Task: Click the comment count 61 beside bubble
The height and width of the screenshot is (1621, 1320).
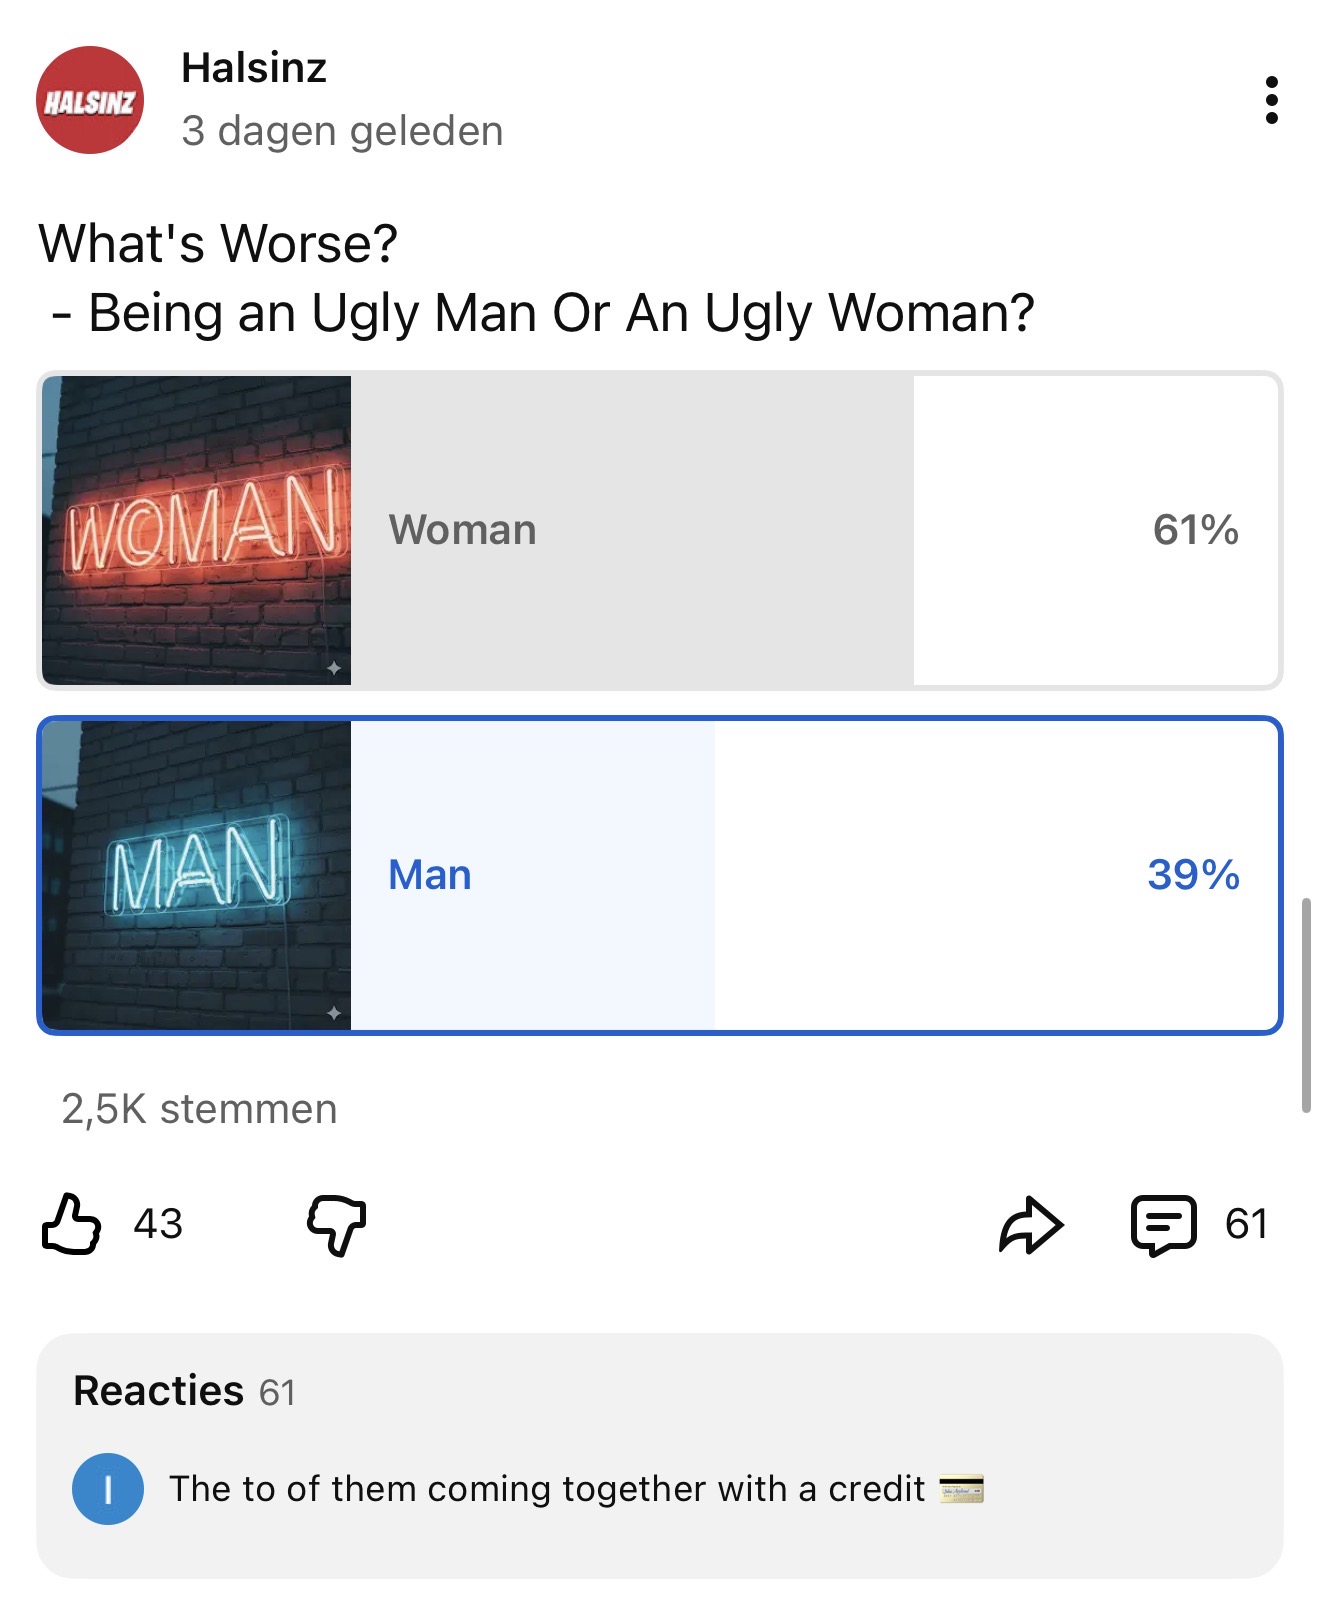Action: 1246,1224
